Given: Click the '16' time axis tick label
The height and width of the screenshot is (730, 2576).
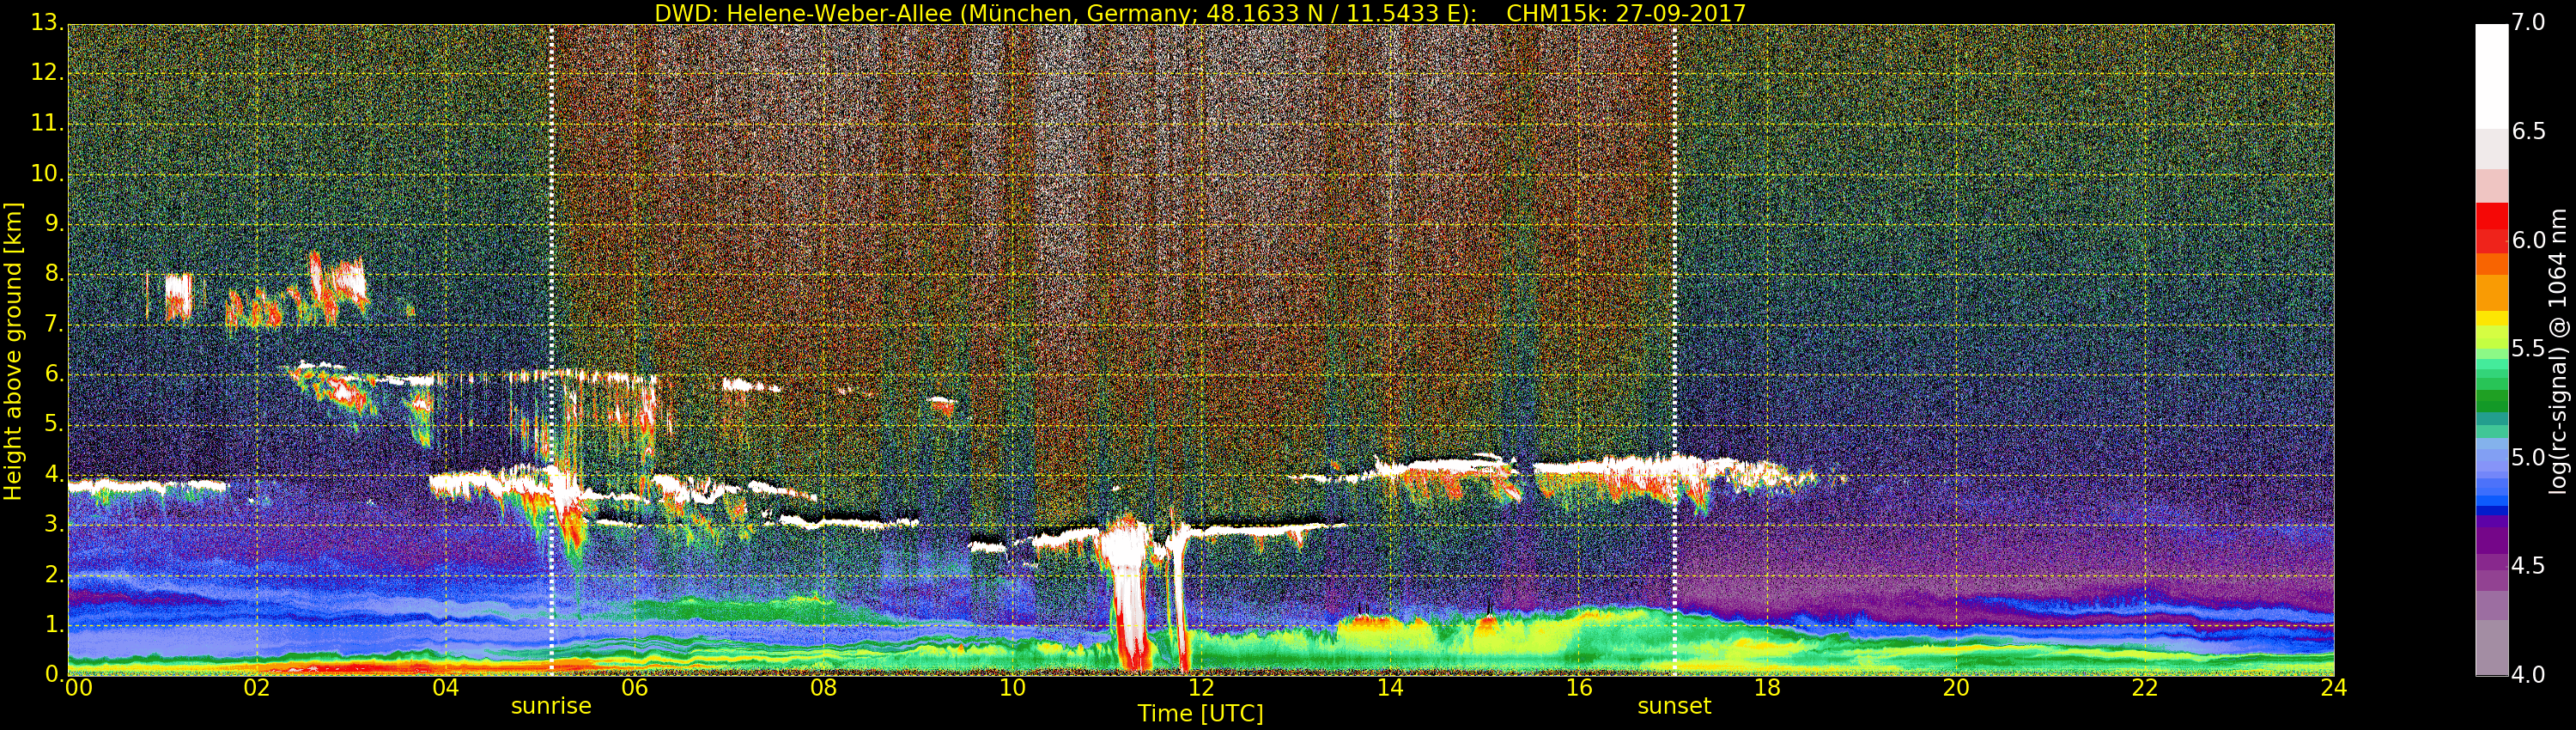Looking at the screenshot, I should pos(1579,688).
